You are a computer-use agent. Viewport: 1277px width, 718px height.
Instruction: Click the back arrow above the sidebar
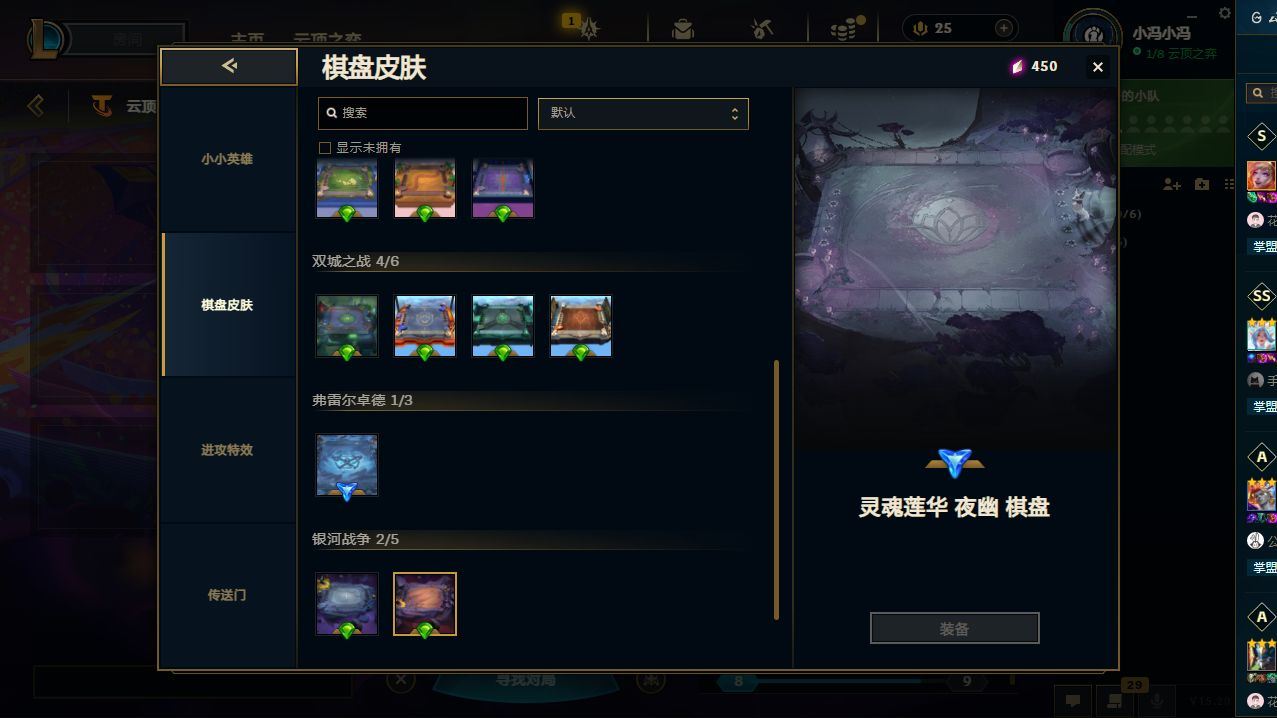click(229, 66)
